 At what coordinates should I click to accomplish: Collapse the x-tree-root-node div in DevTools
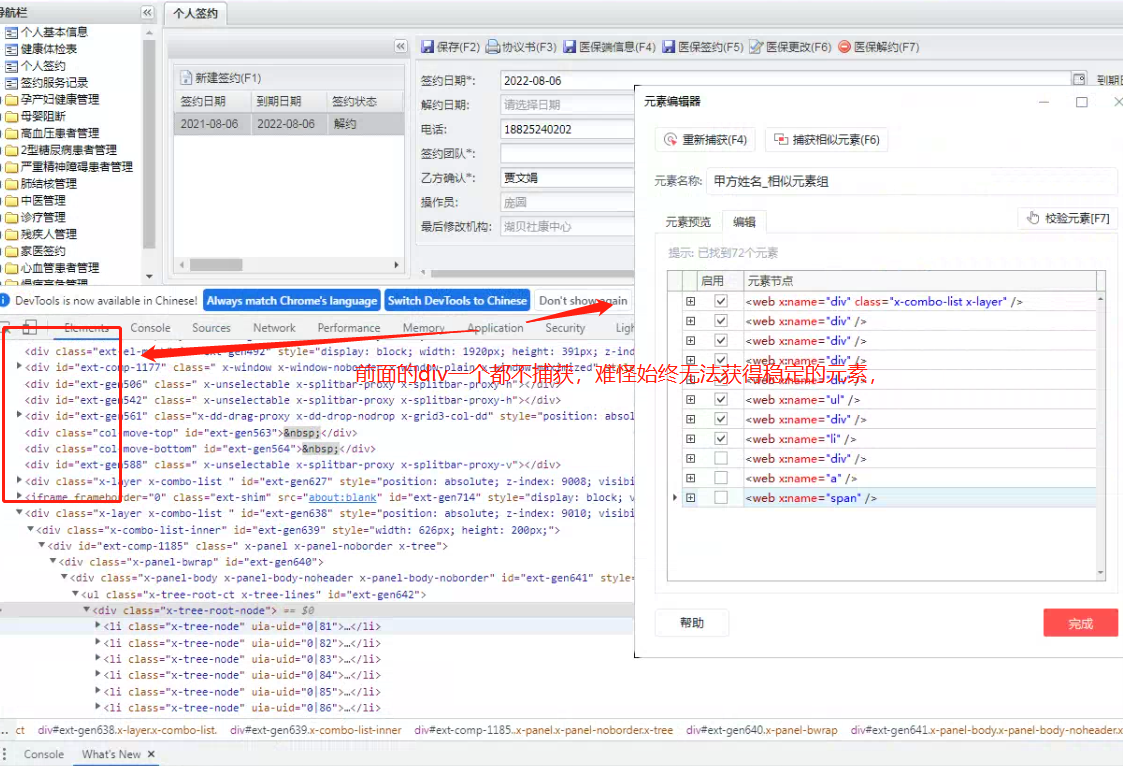click(87, 610)
